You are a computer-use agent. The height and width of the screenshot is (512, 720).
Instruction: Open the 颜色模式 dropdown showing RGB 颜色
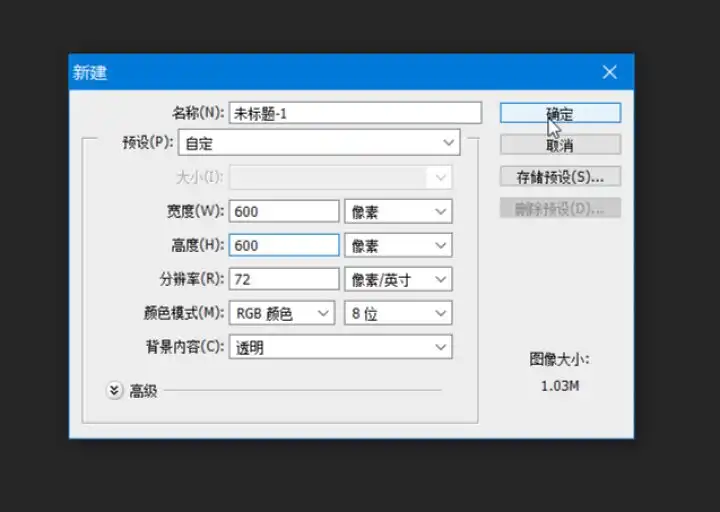(282, 313)
